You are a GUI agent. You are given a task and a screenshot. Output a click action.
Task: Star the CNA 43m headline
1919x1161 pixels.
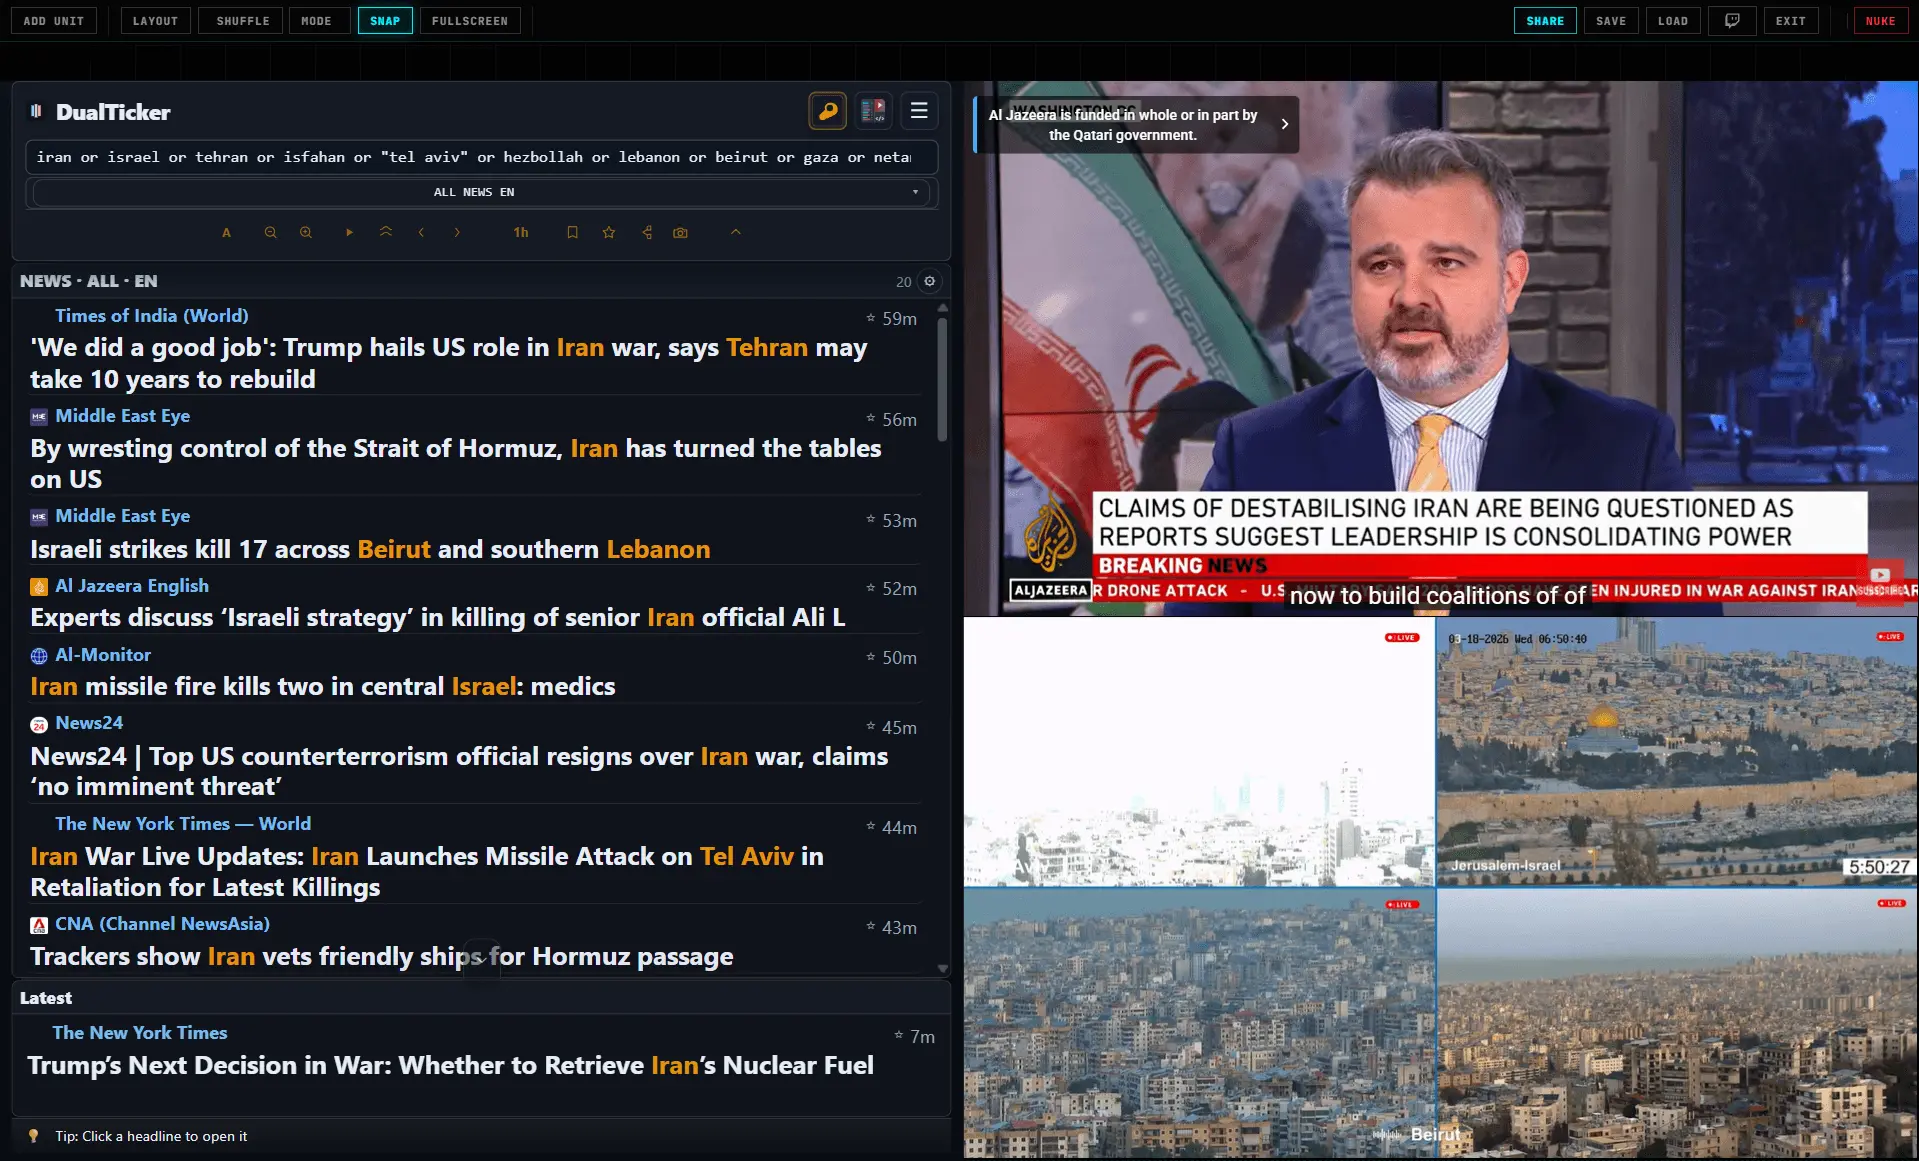pyautogui.click(x=870, y=927)
